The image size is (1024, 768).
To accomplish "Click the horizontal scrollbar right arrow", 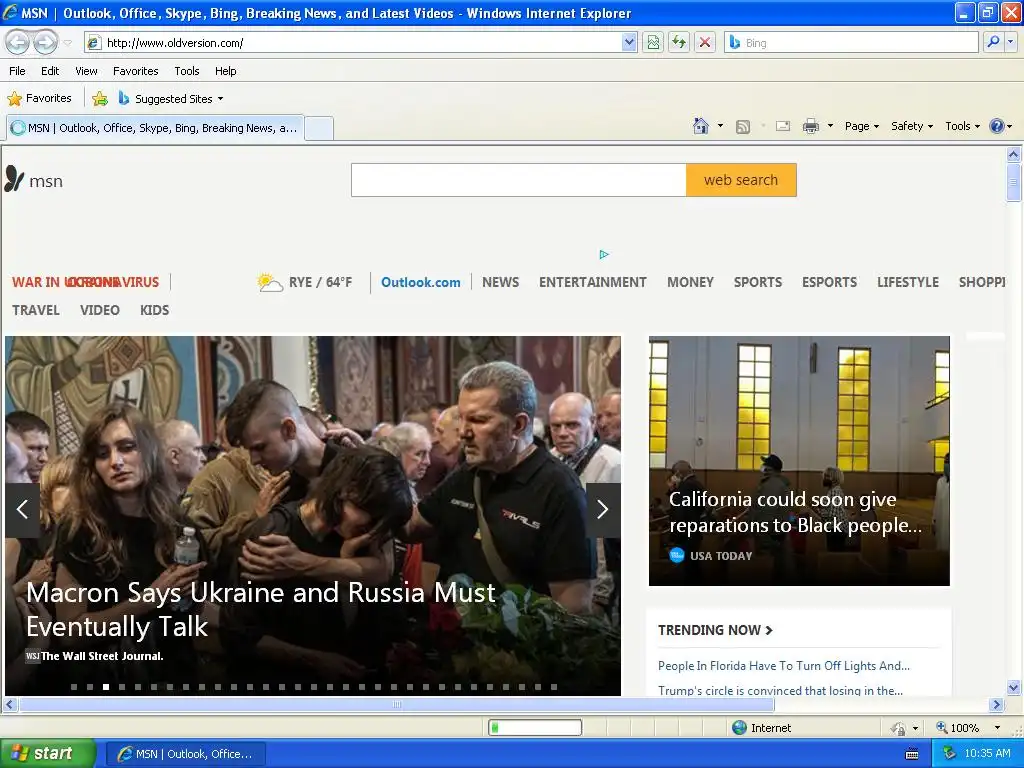I will (997, 705).
